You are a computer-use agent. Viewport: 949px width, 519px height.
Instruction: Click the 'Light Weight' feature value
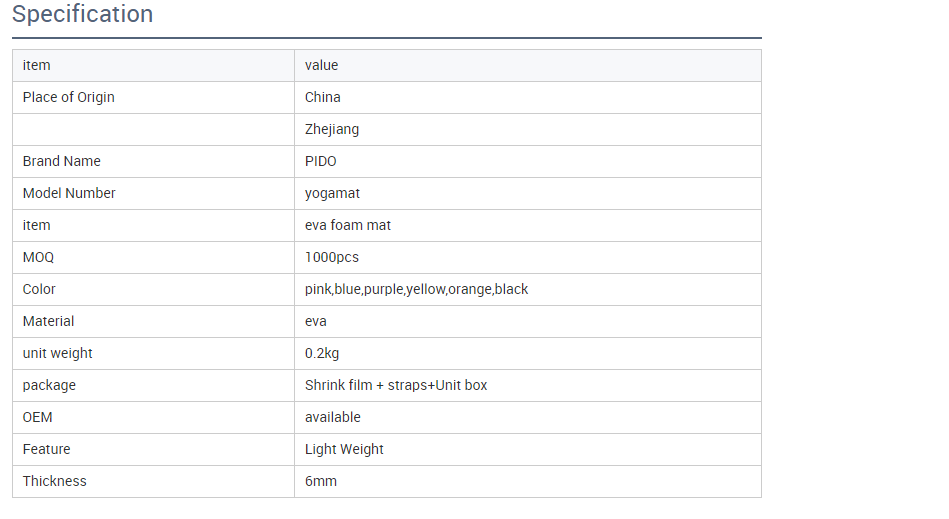344,449
